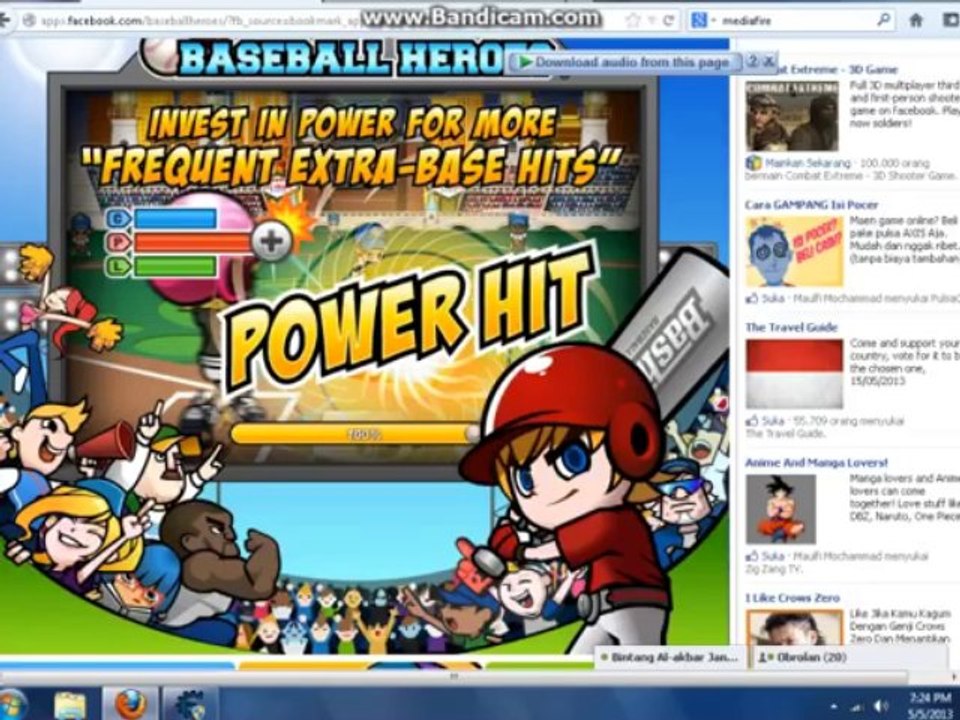Viewport: 960px width, 720px height.
Task: Open The Travel Guide ad link
Action: (x=790, y=327)
